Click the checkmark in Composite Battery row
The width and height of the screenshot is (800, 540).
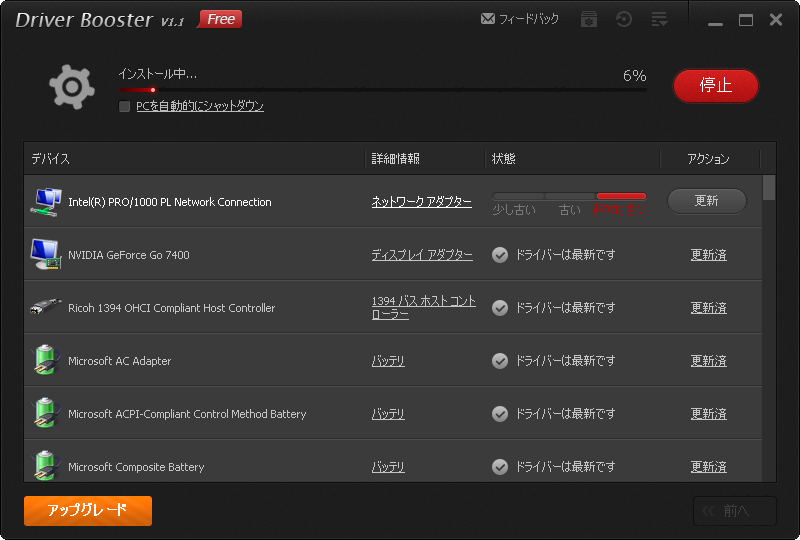pyautogui.click(x=500, y=467)
